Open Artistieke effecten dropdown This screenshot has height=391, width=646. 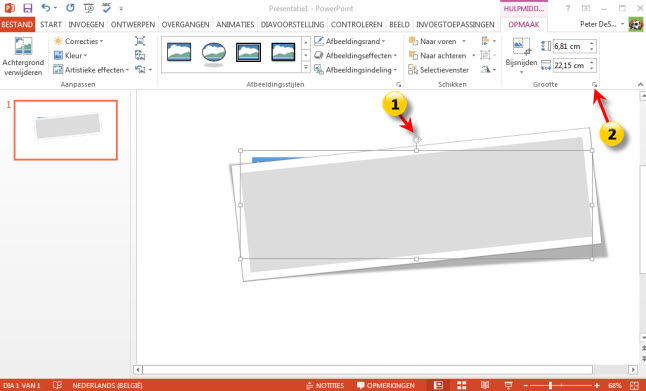[x=91, y=70]
